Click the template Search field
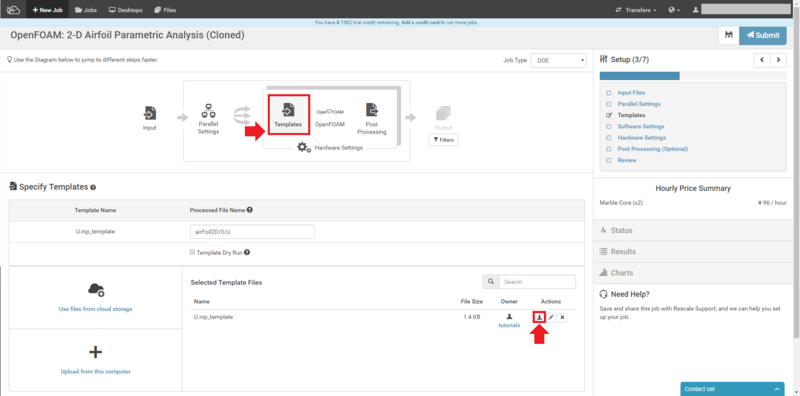The image size is (800, 396). pyautogui.click(x=537, y=282)
